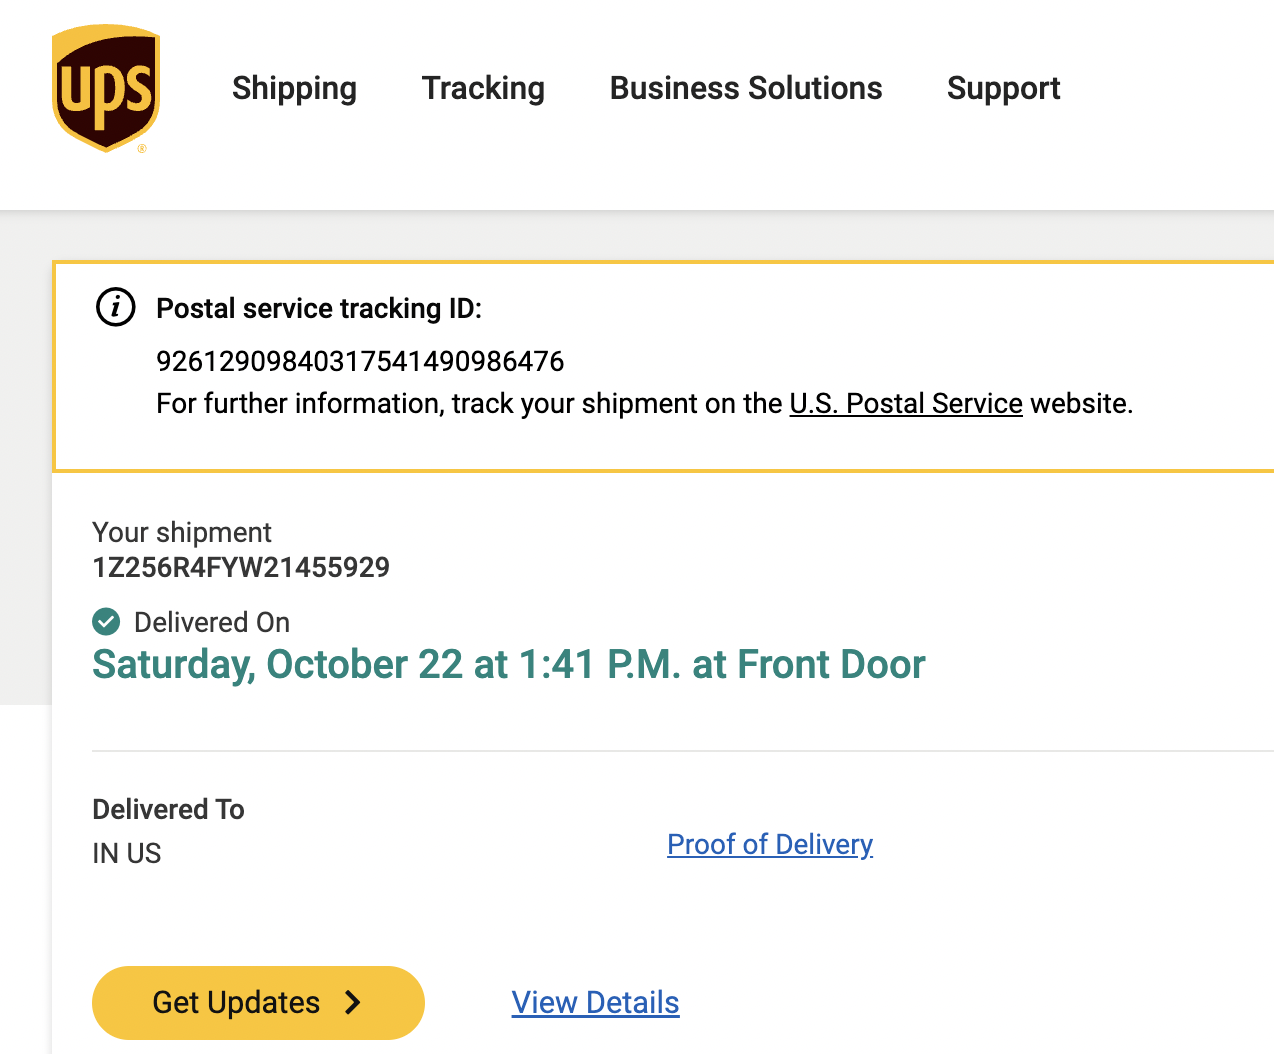Follow the U.S. Postal Service link

905,403
